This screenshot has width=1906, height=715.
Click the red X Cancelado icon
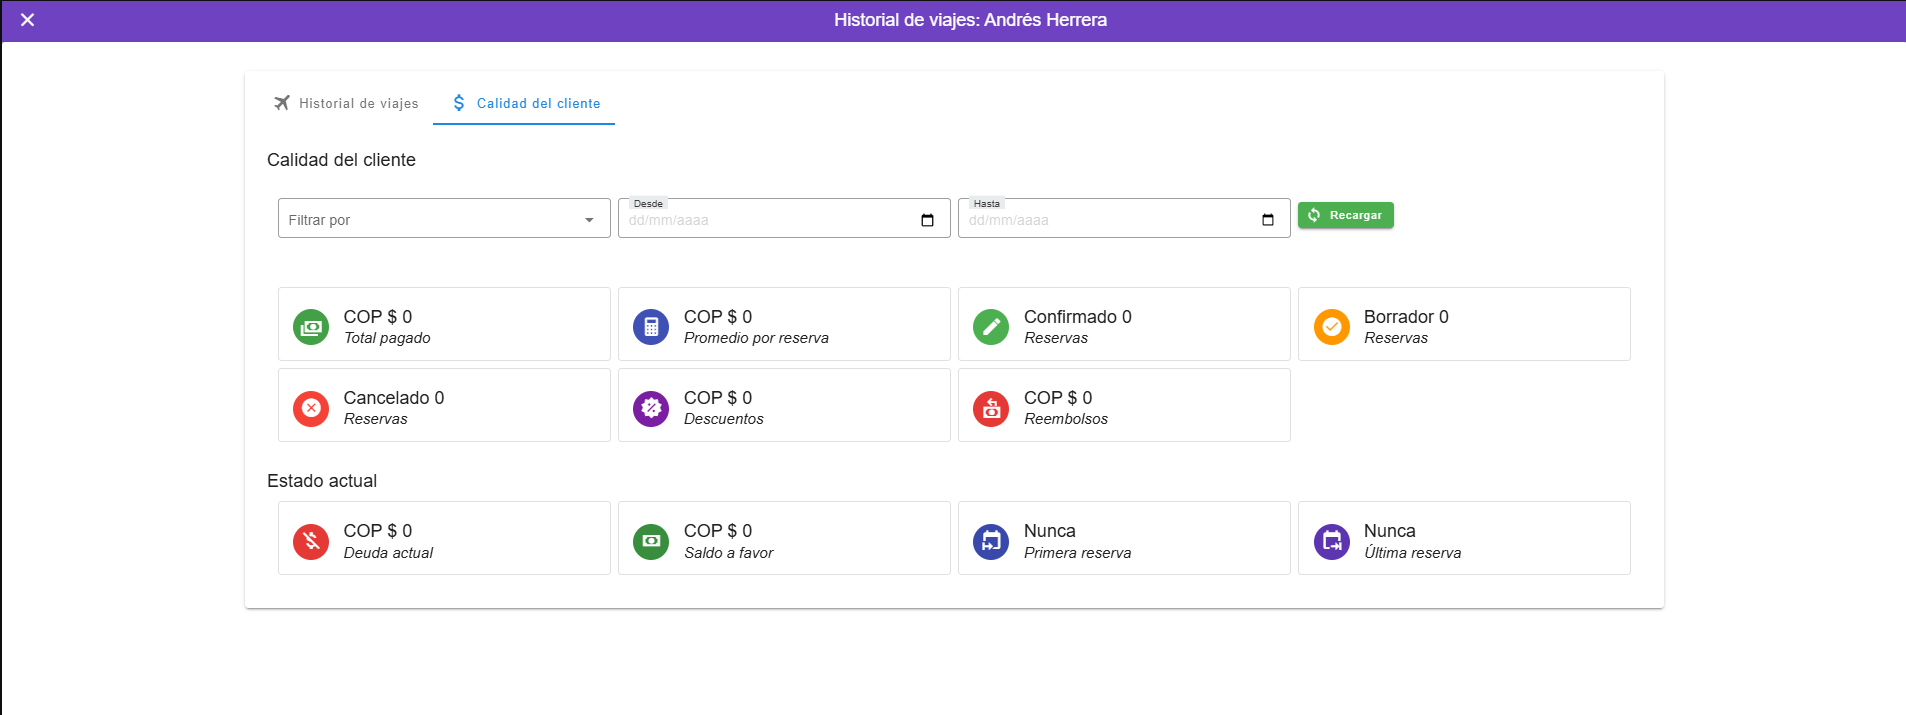[311, 408]
